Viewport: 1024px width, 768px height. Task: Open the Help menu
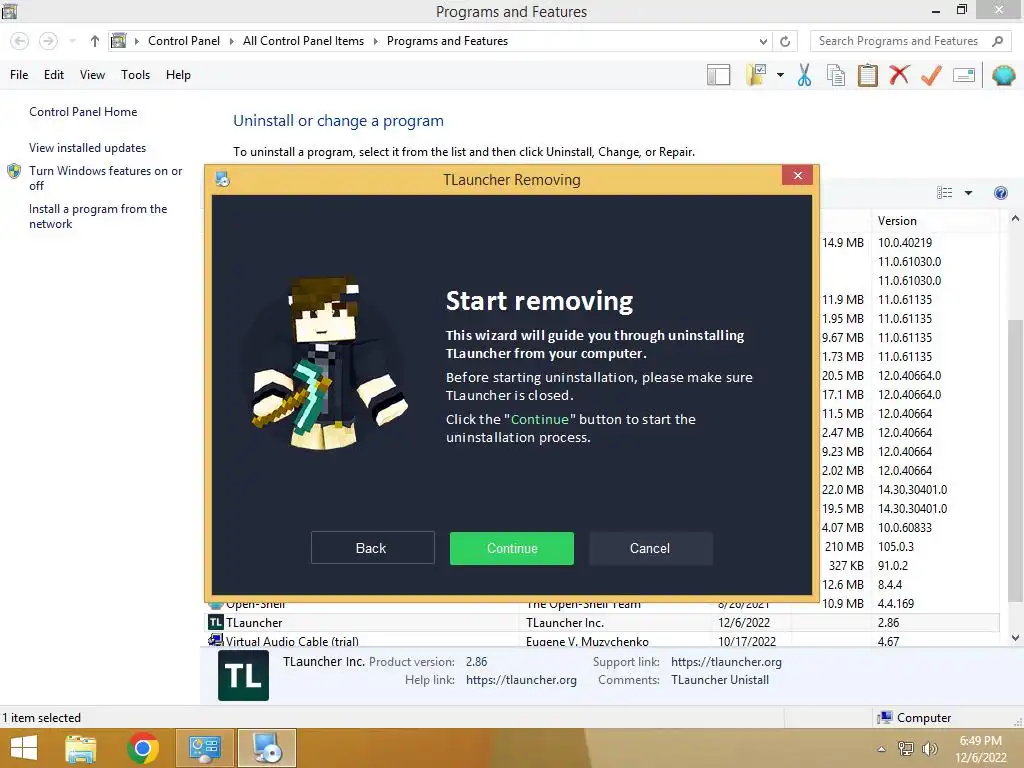tap(178, 75)
